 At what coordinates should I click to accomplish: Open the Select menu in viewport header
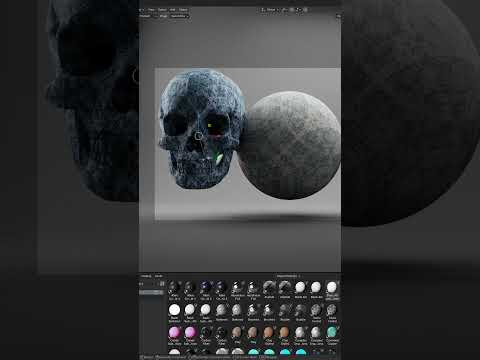[162, 10]
